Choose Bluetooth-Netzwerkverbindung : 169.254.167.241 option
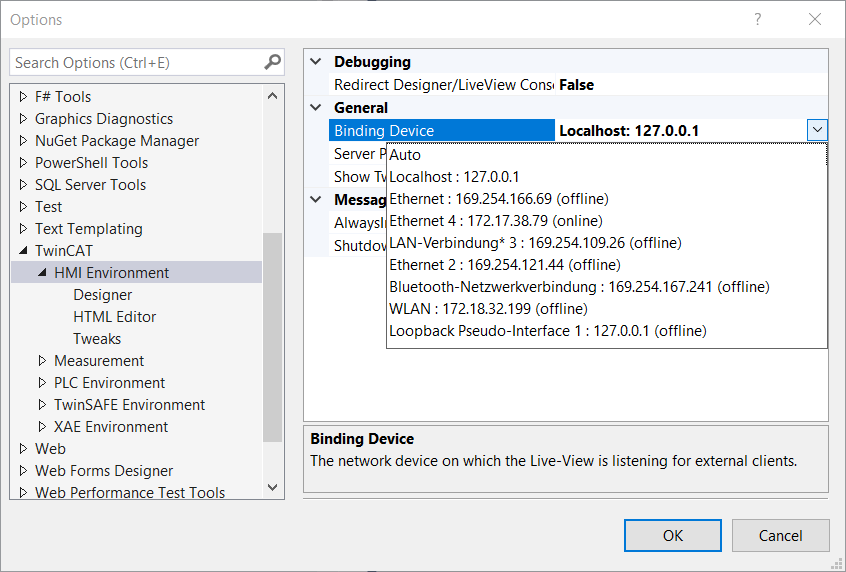The width and height of the screenshot is (846, 572). 607,287
